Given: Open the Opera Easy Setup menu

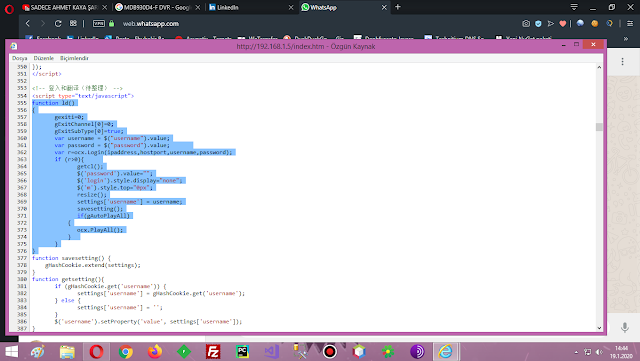Looking at the screenshot, I should tap(630, 24).
